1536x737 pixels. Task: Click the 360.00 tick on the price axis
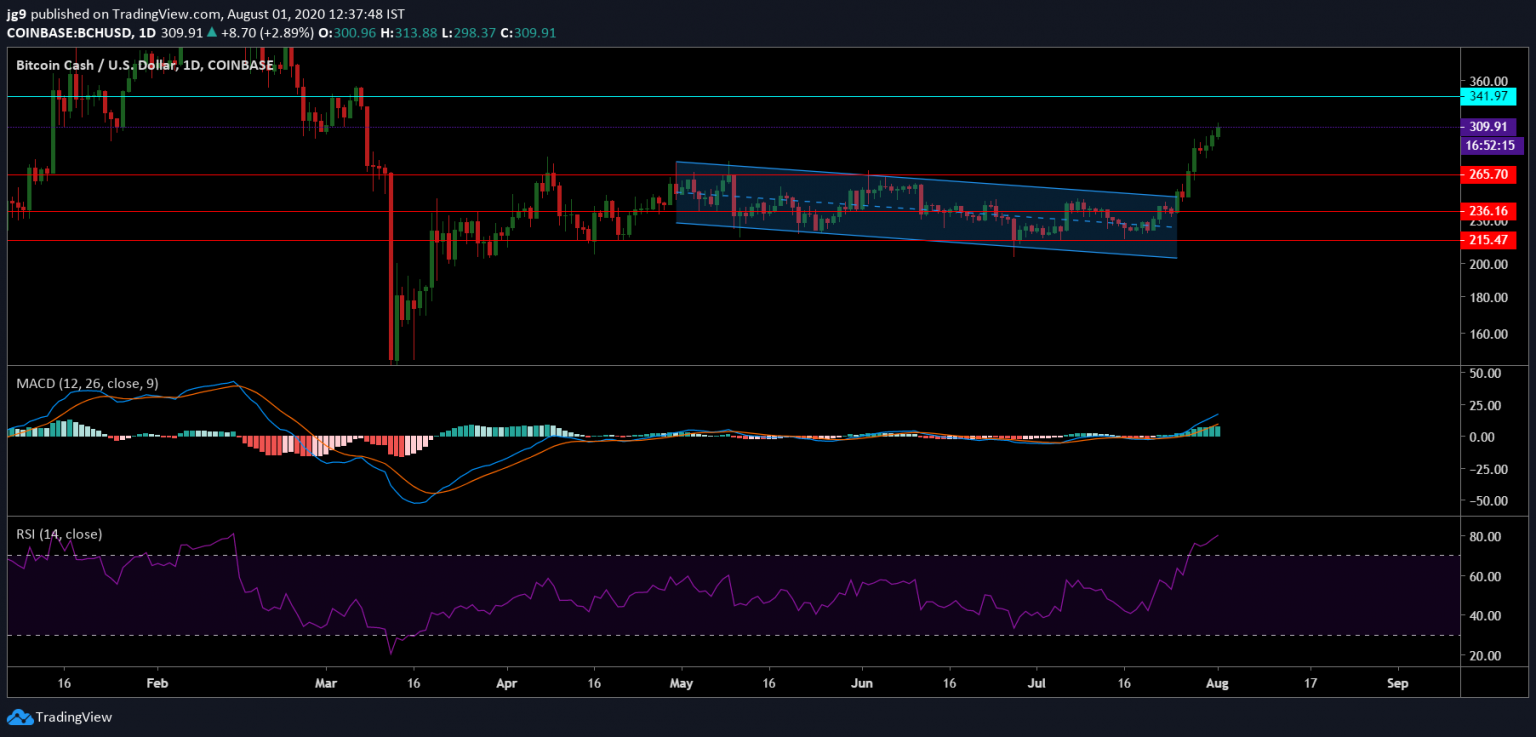pos(1488,81)
